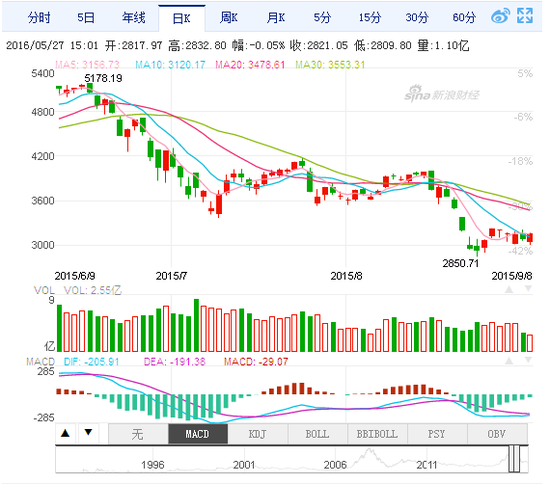Switch to the 分时 tab
This screenshot has height=484, width=550.
point(39,17)
